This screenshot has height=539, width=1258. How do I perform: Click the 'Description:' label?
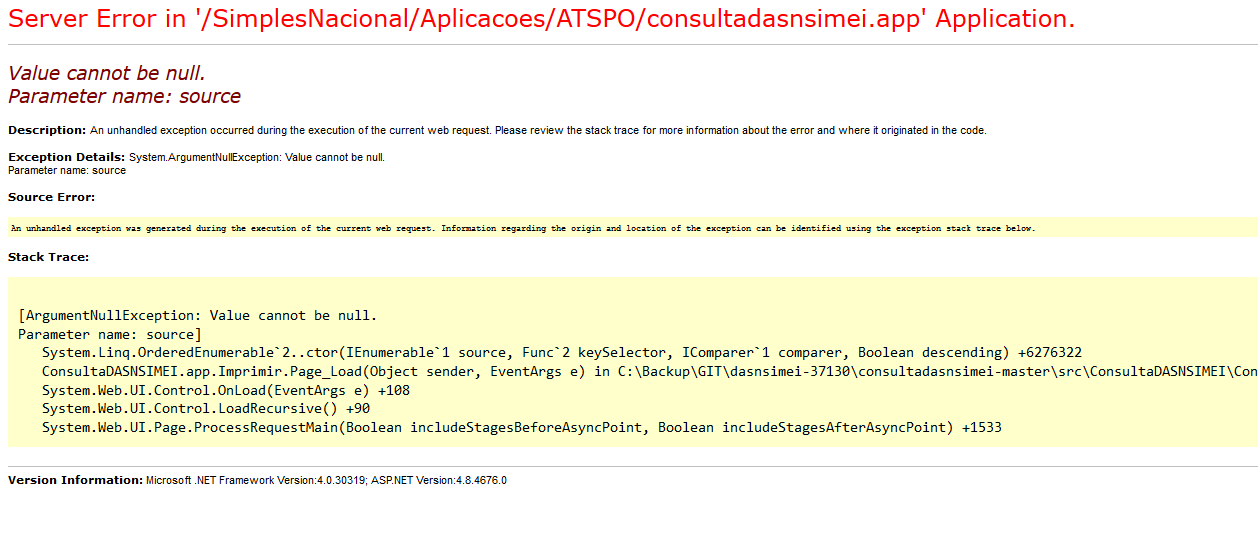[47, 130]
